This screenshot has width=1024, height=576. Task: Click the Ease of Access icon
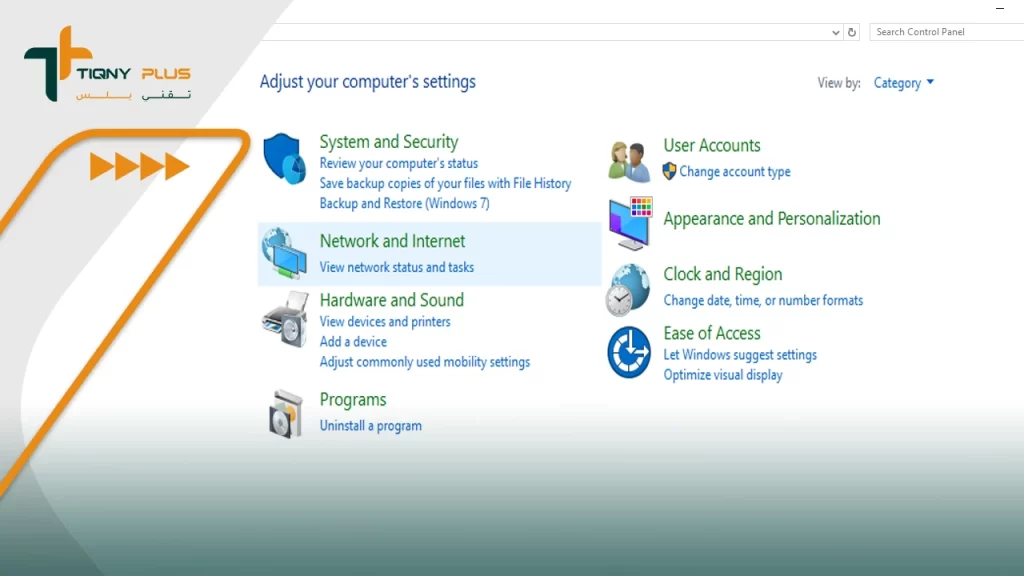629,352
